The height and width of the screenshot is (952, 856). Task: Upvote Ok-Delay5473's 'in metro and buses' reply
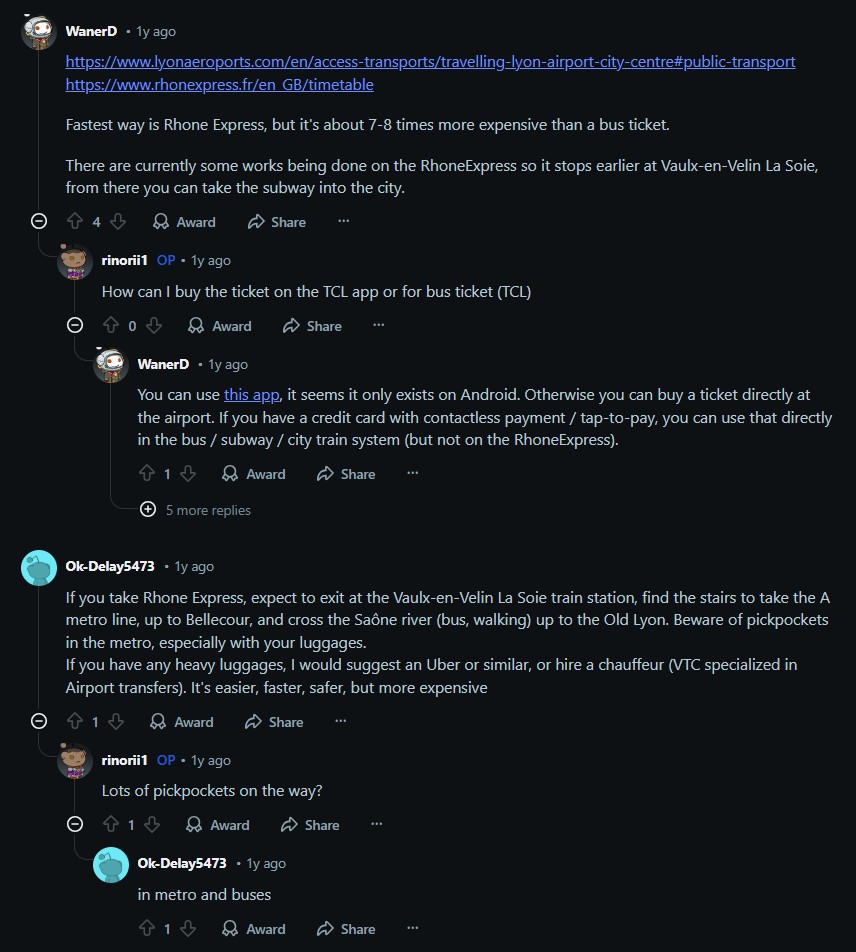click(x=147, y=929)
